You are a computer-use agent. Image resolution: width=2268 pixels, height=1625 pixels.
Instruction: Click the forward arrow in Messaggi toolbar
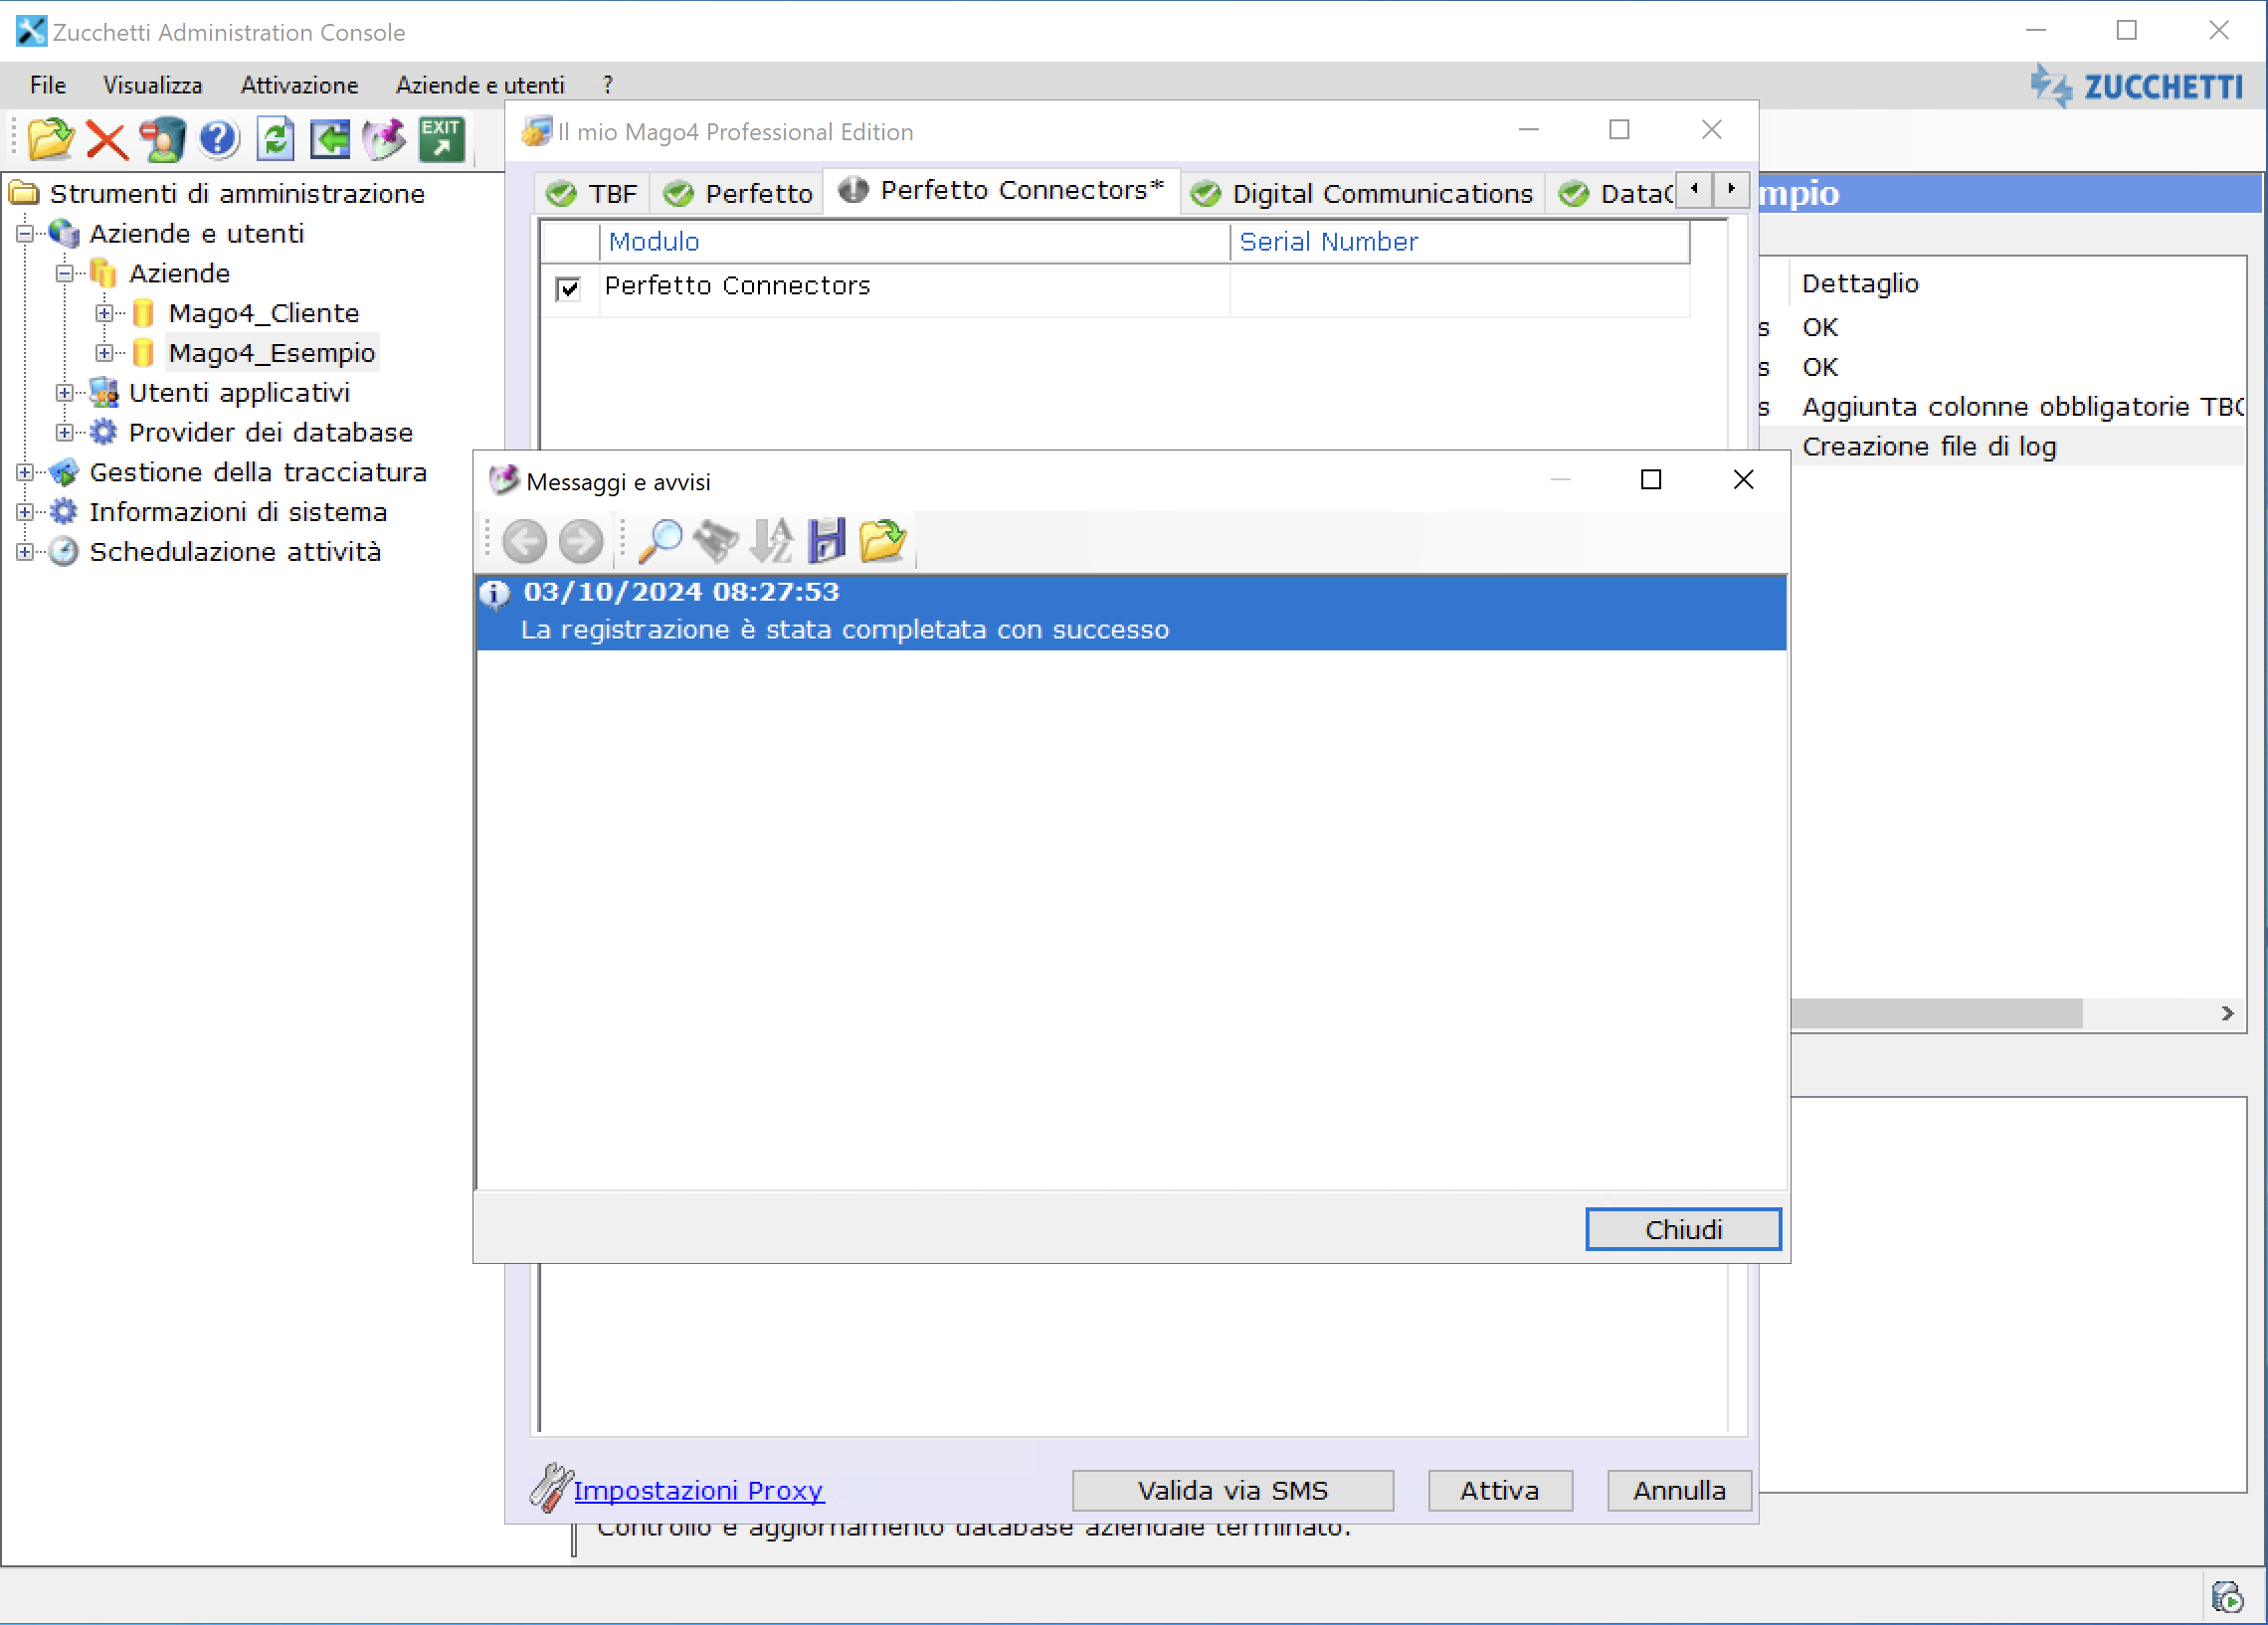580,541
